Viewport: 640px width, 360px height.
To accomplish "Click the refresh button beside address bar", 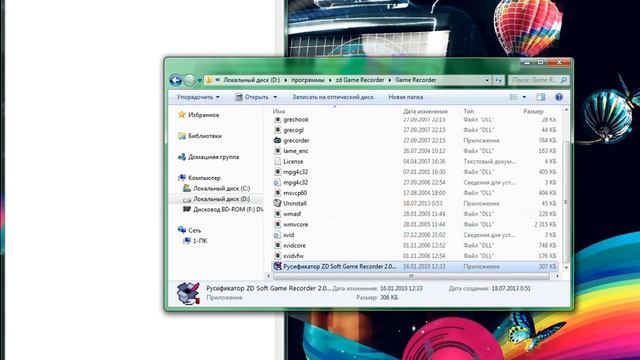I will click(498, 80).
